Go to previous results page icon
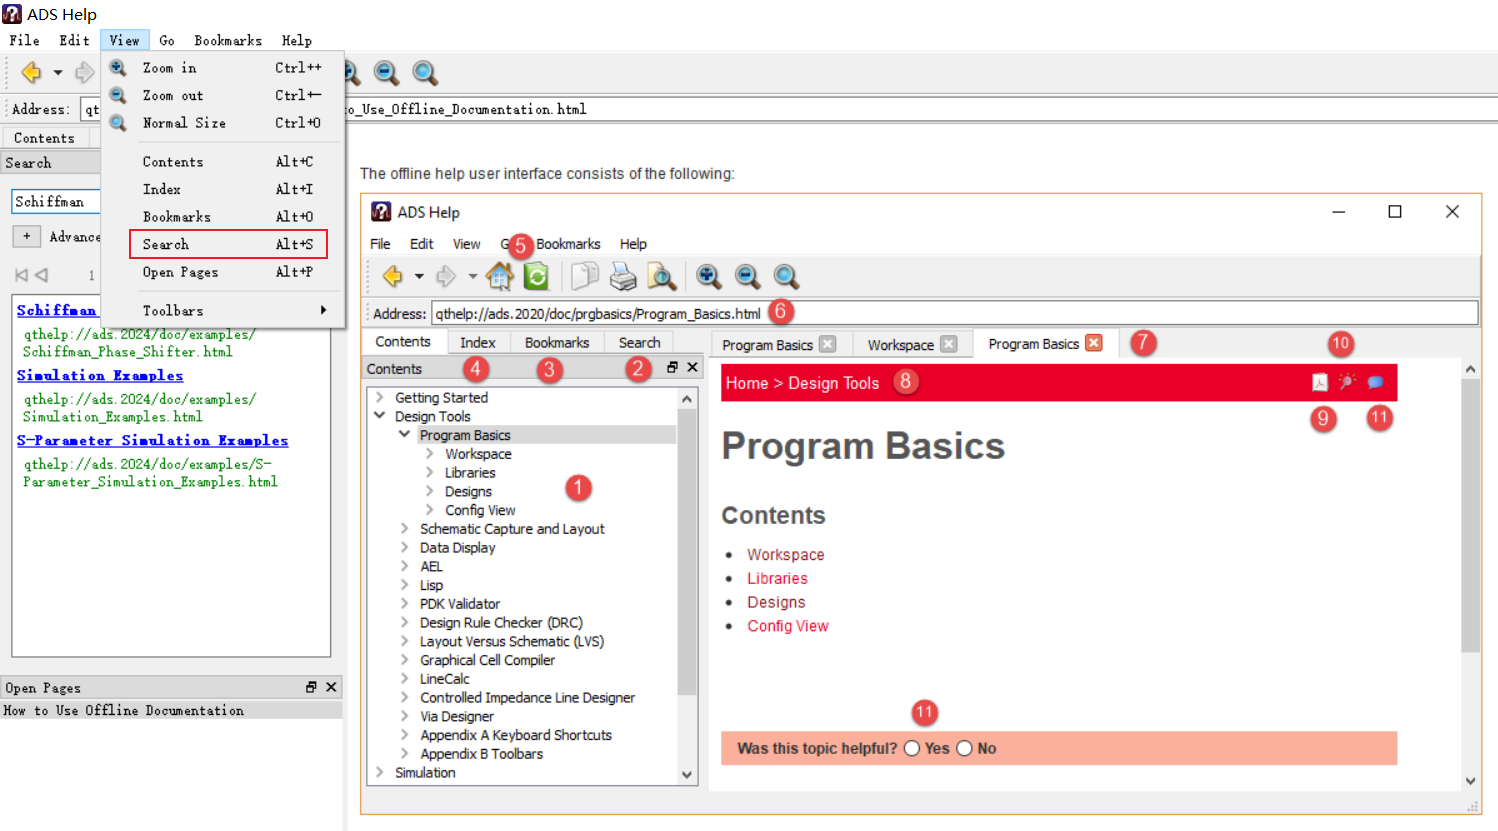The height and width of the screenshot is (831, 1498). (x=41, y=275)
